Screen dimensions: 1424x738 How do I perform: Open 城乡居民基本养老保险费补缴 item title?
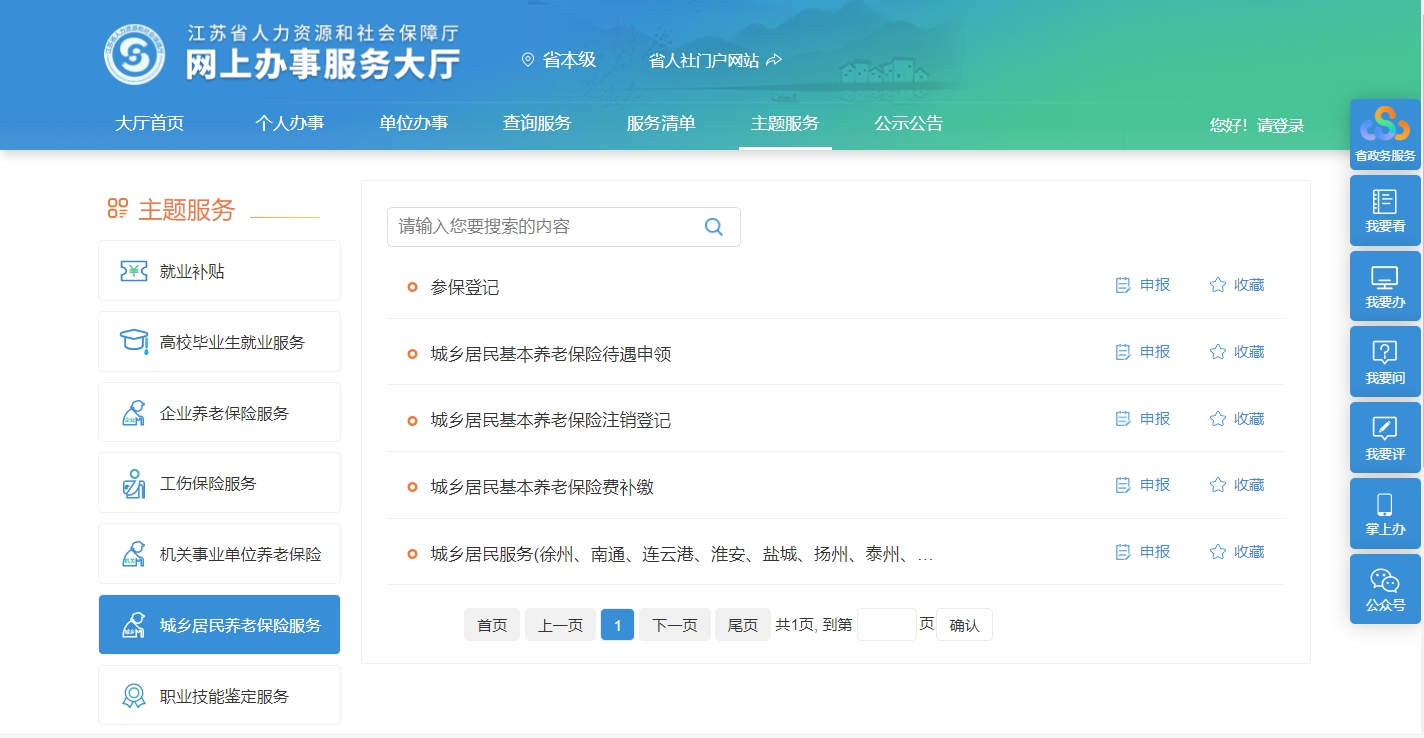pos(542,488)
